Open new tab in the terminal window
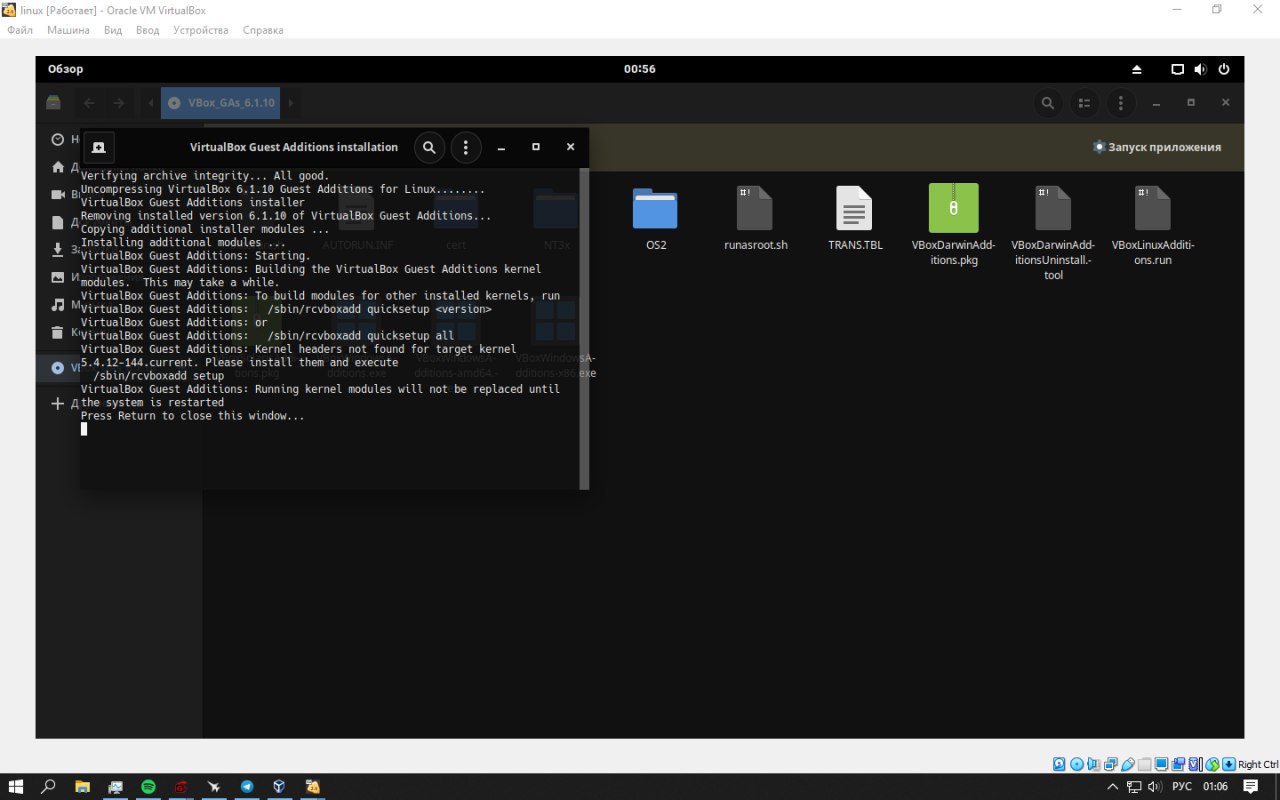This screenshot has width=1280, height=800. (x=98, y=147)
